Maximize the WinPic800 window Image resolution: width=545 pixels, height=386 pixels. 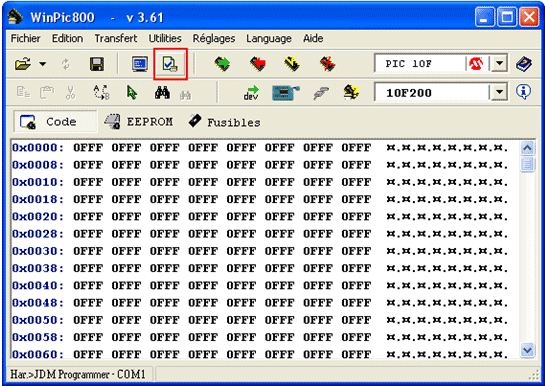click(507, 17)
